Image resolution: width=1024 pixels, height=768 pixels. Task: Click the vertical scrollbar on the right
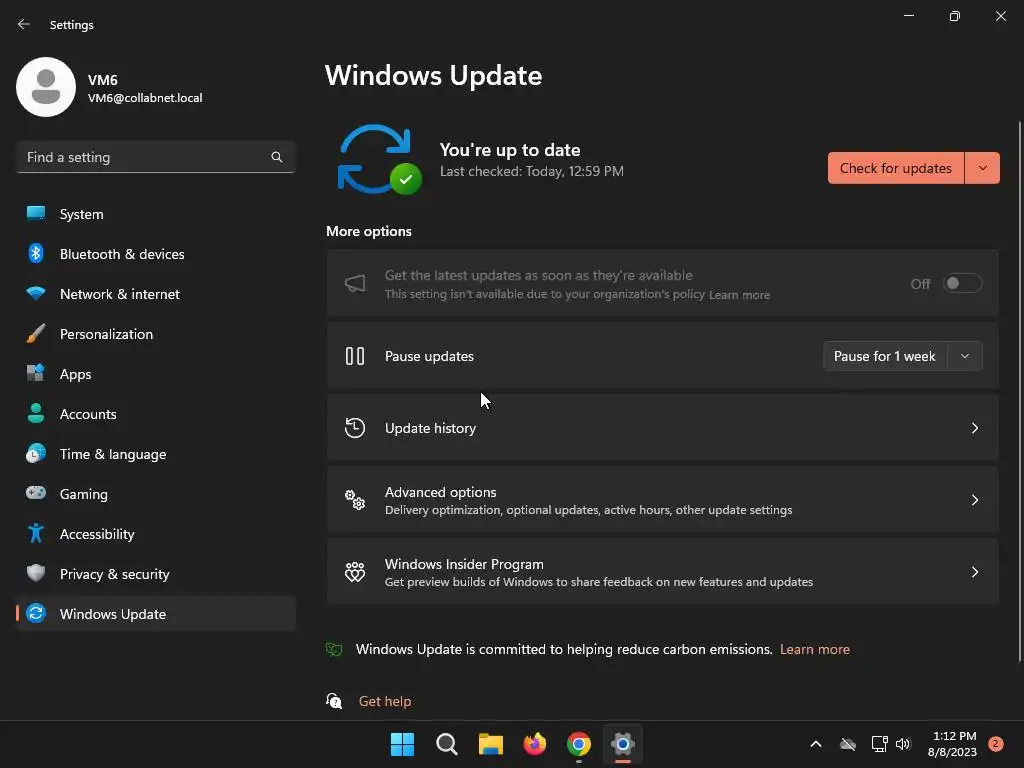click(1019, 392)
